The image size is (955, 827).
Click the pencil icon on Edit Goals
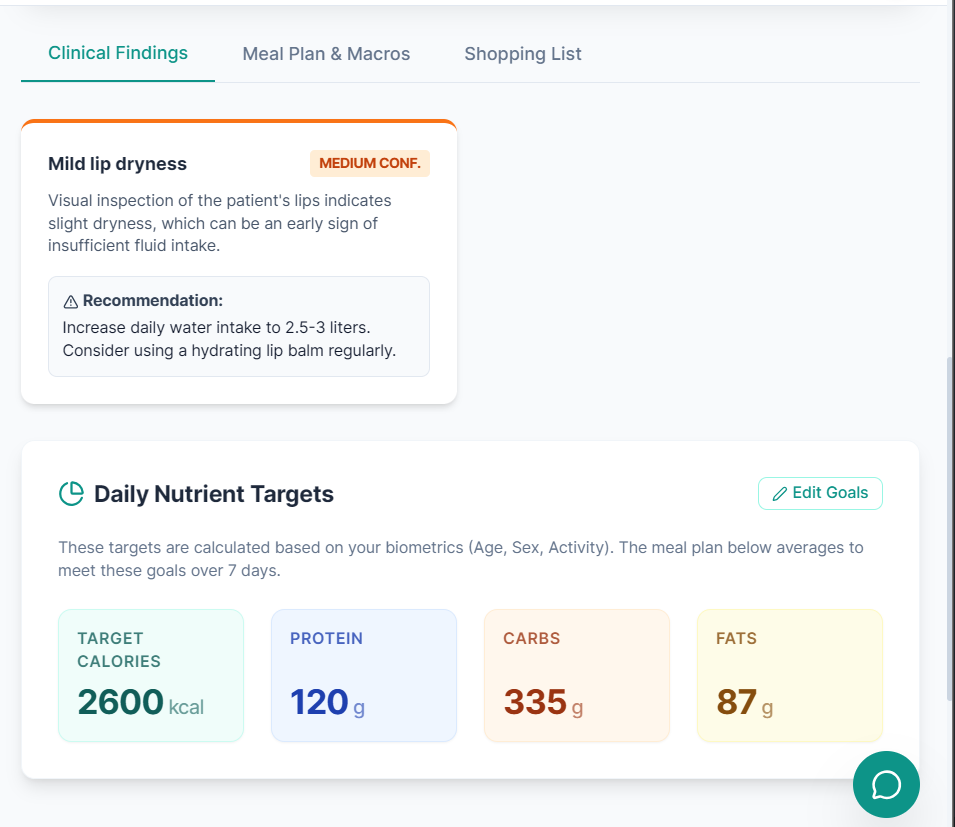click(x=780, y=493)
